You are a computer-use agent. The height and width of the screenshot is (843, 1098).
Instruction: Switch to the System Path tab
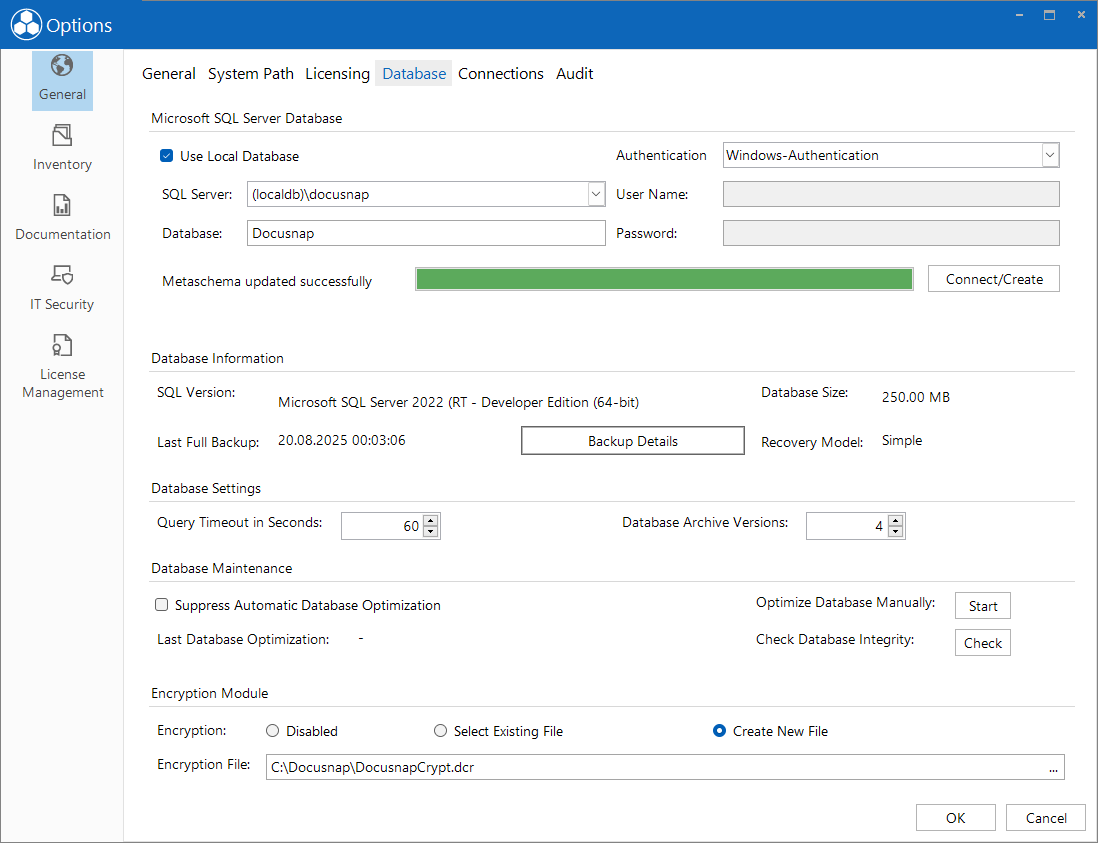point(251,74)
